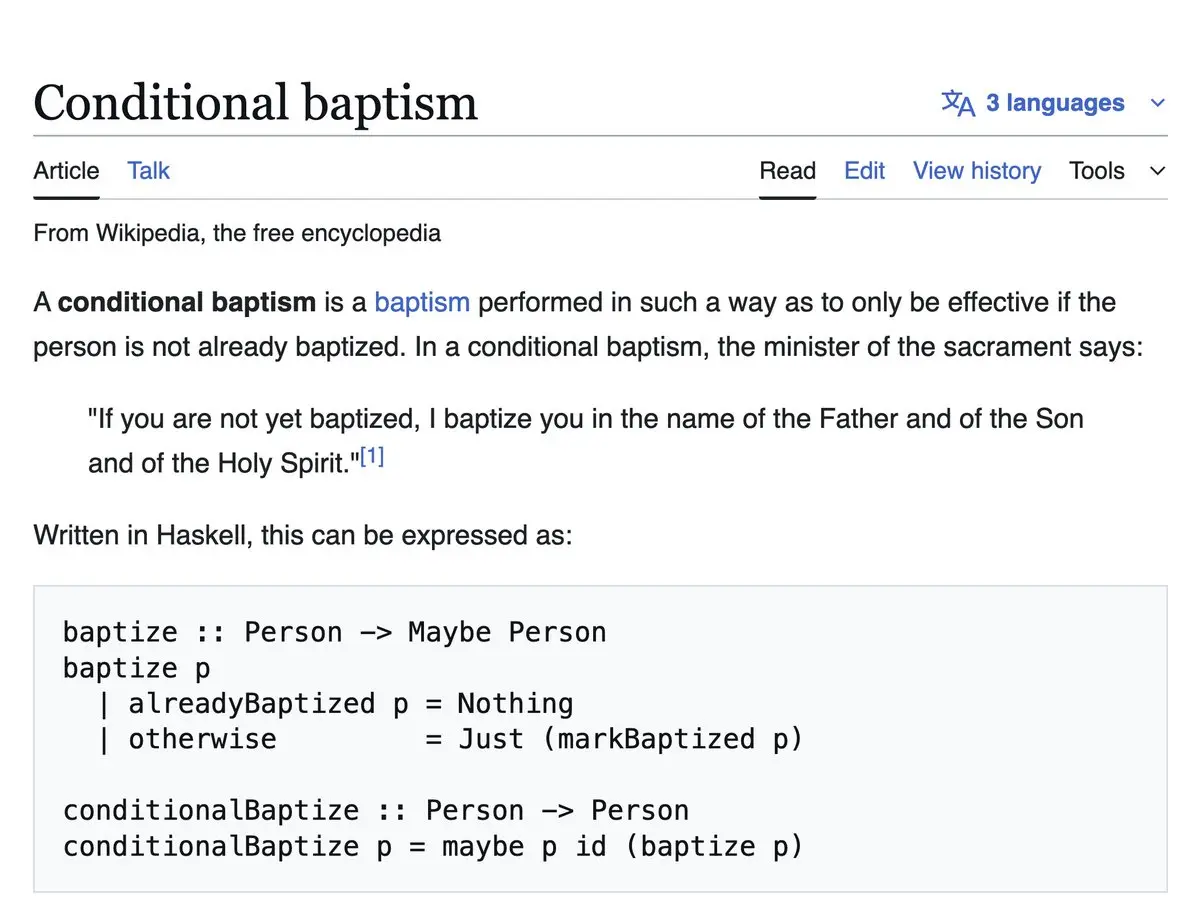1200x922 pixels.
Task: Open the Tools menu label
Action: pos(1096,171)
